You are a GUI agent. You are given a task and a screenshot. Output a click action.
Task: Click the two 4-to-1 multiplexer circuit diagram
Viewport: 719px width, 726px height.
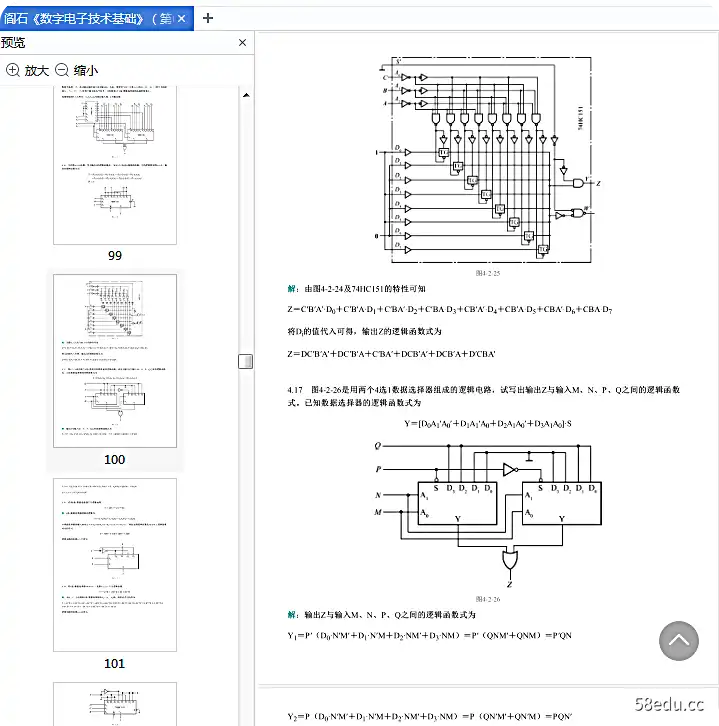(488, 514)
